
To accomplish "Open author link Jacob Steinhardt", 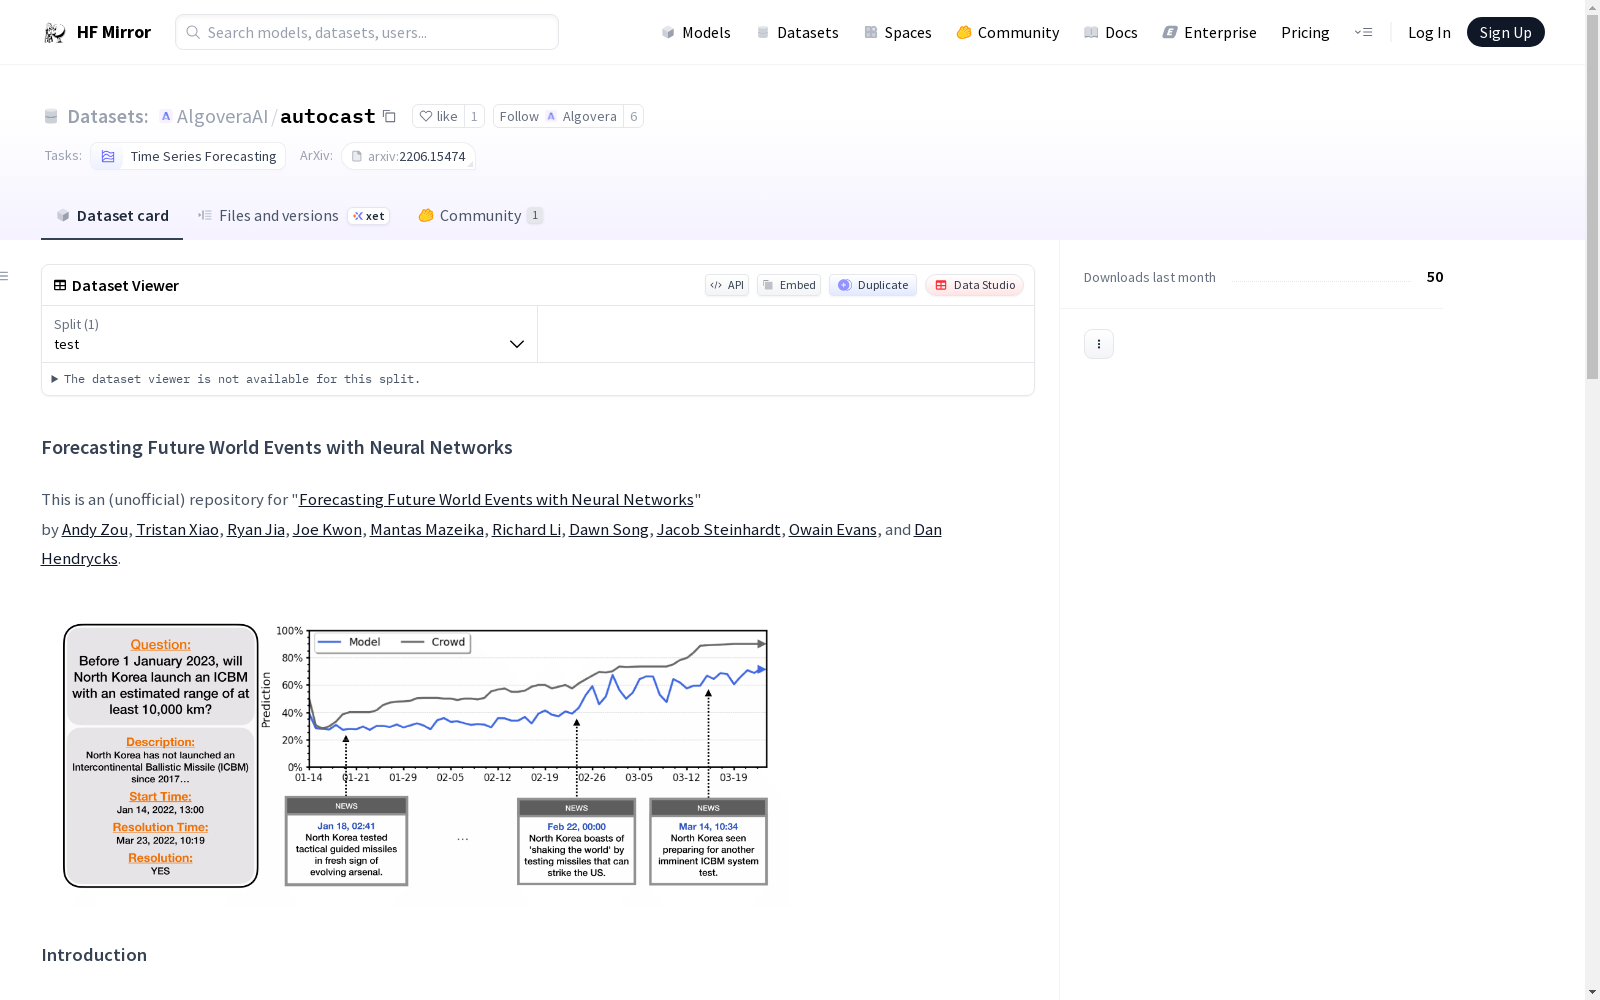I will point(719,530).
